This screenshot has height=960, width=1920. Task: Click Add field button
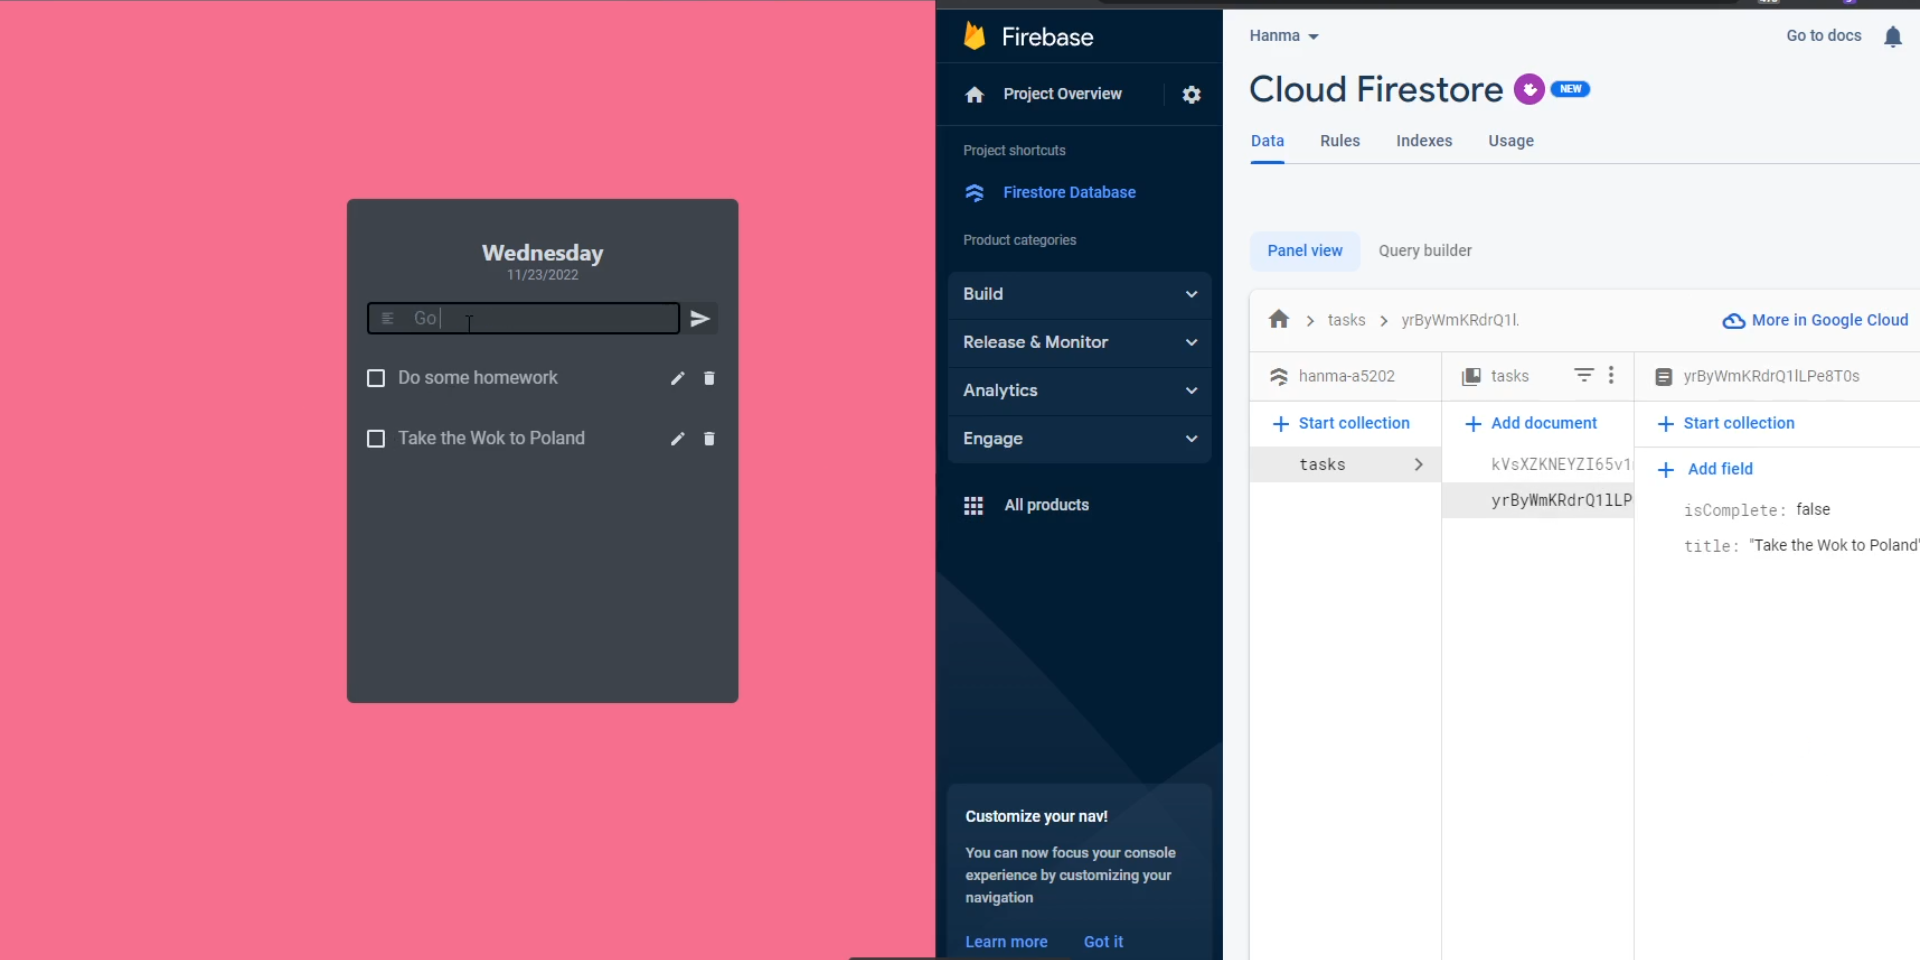point(1705,469)
